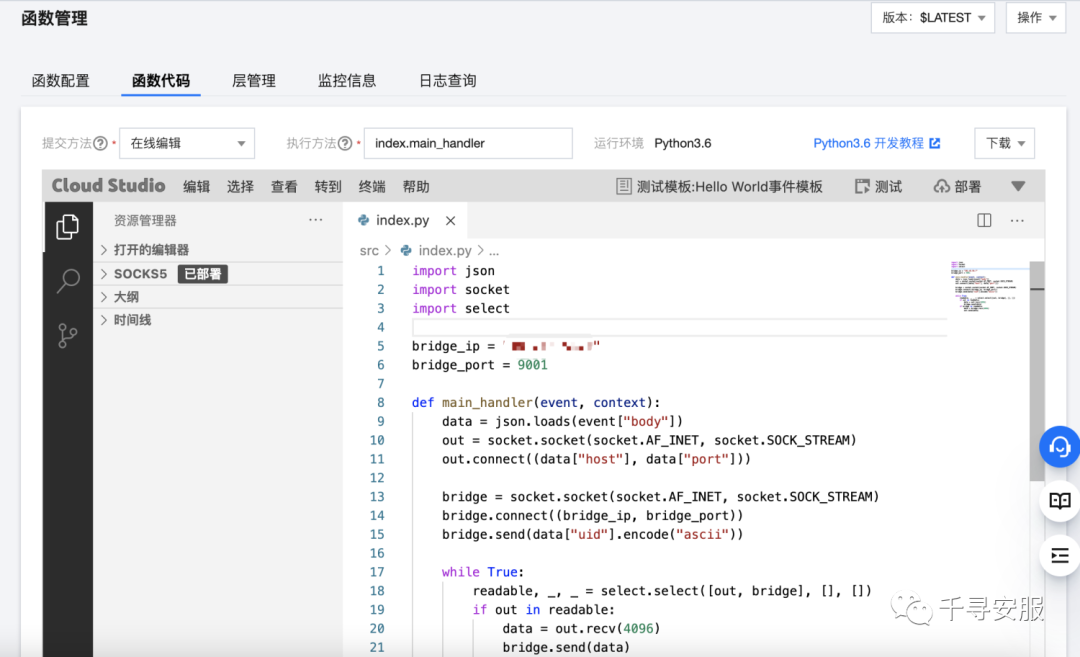Open the 编辑 menu
Viewport: 1080px width, 657px height.
[x=196, y=187]
